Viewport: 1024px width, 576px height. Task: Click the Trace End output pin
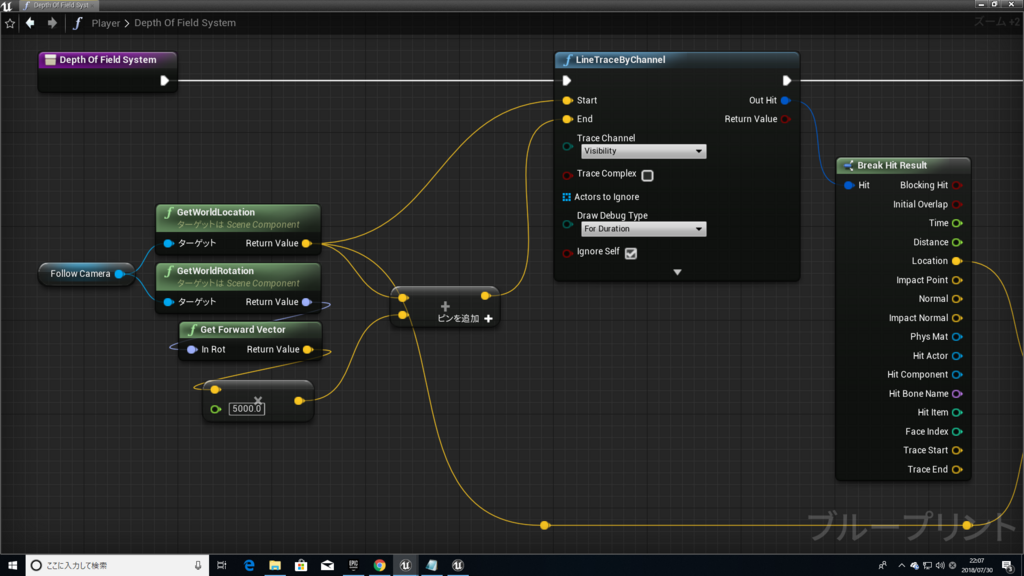click(x=957, y=470)
